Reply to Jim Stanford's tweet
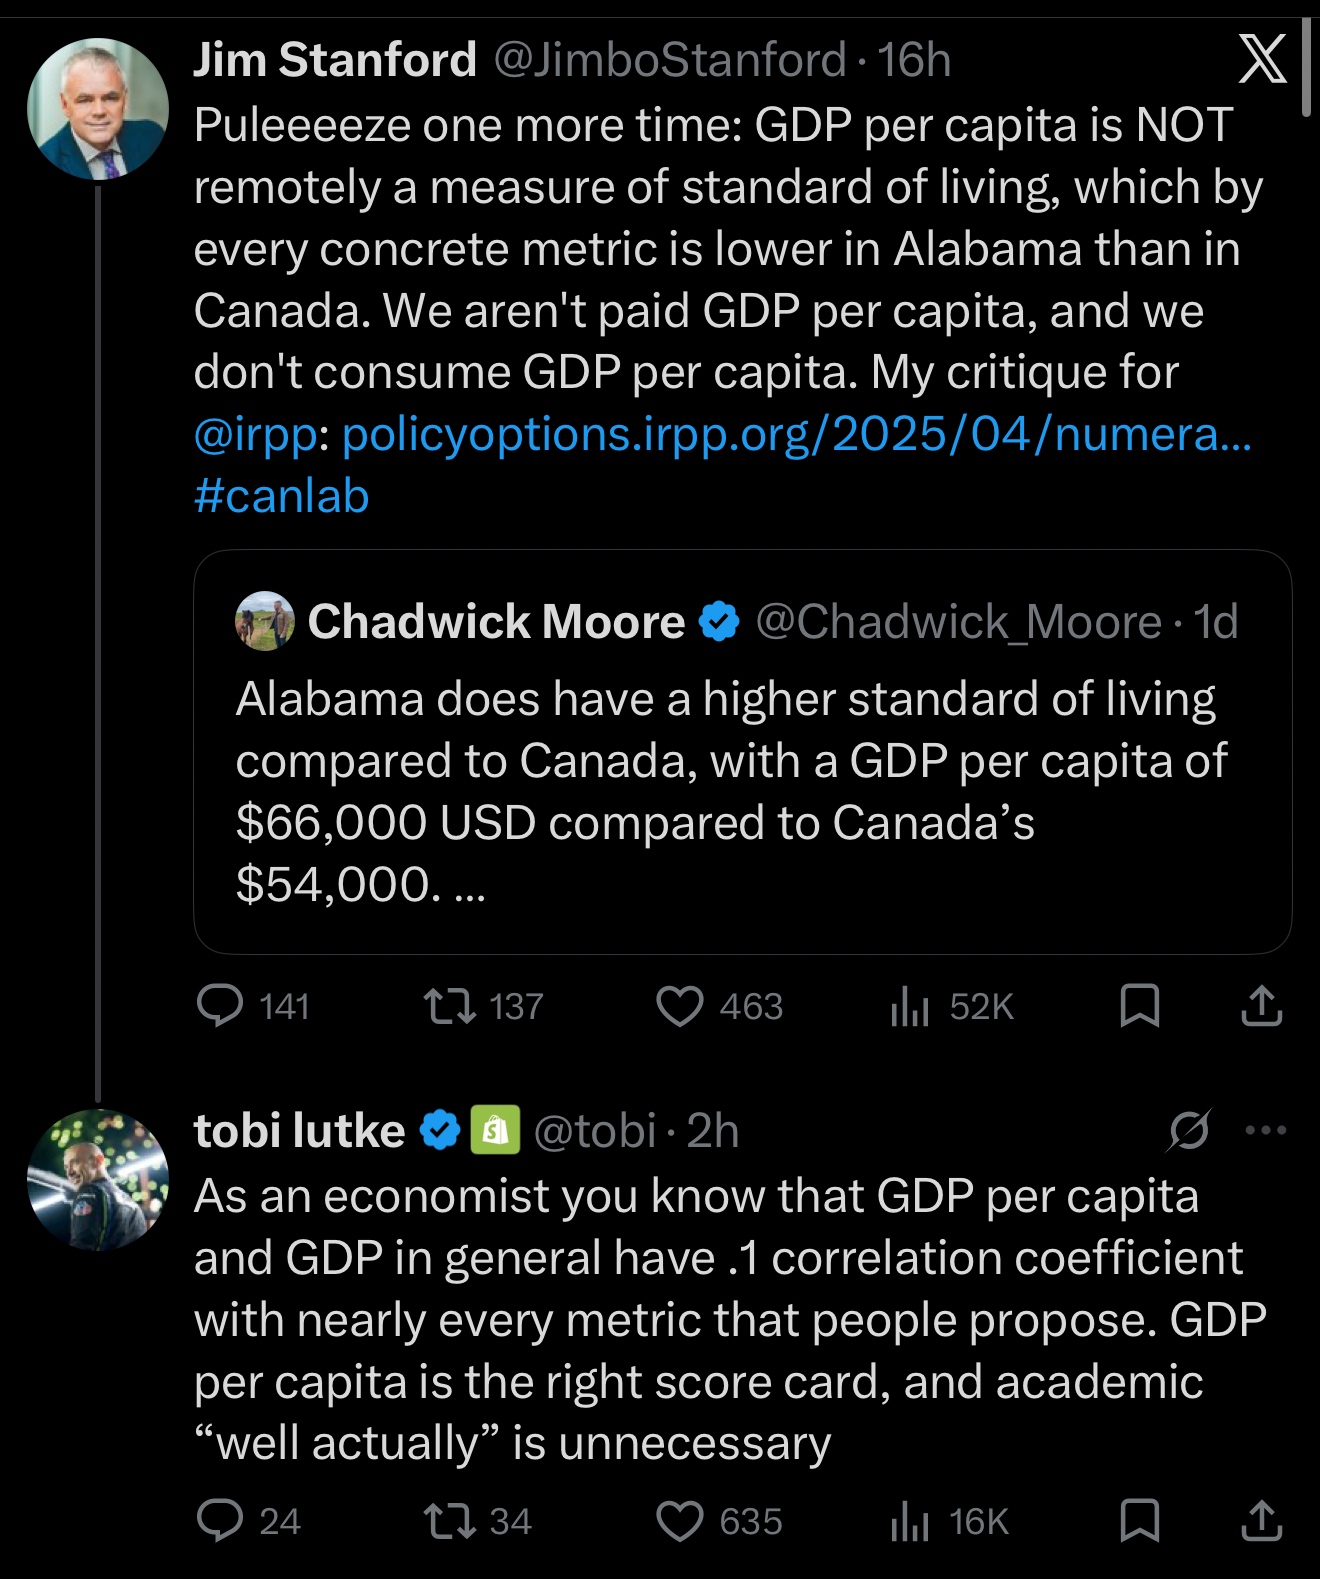The width and height of the screenshot is (1320, 1579). (220, 1006)
